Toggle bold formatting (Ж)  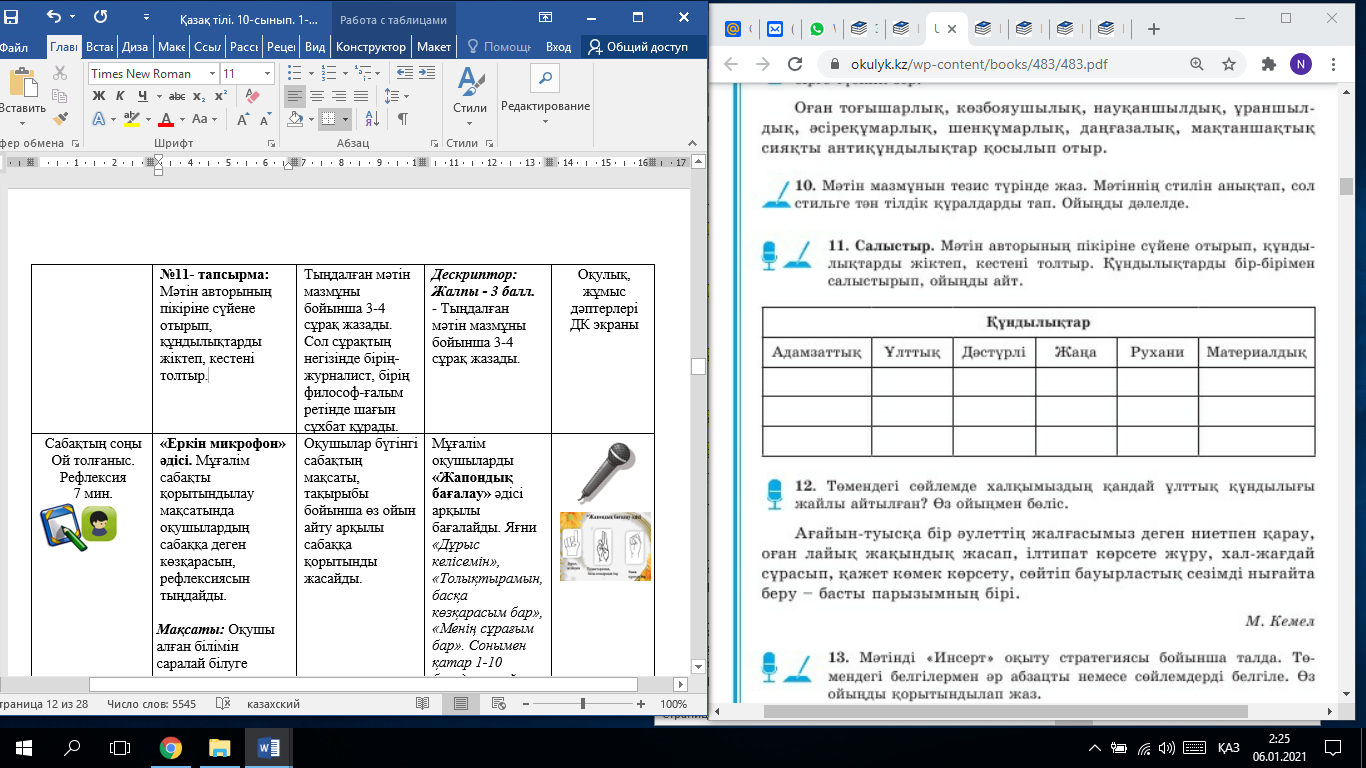(x=99, y=96)
